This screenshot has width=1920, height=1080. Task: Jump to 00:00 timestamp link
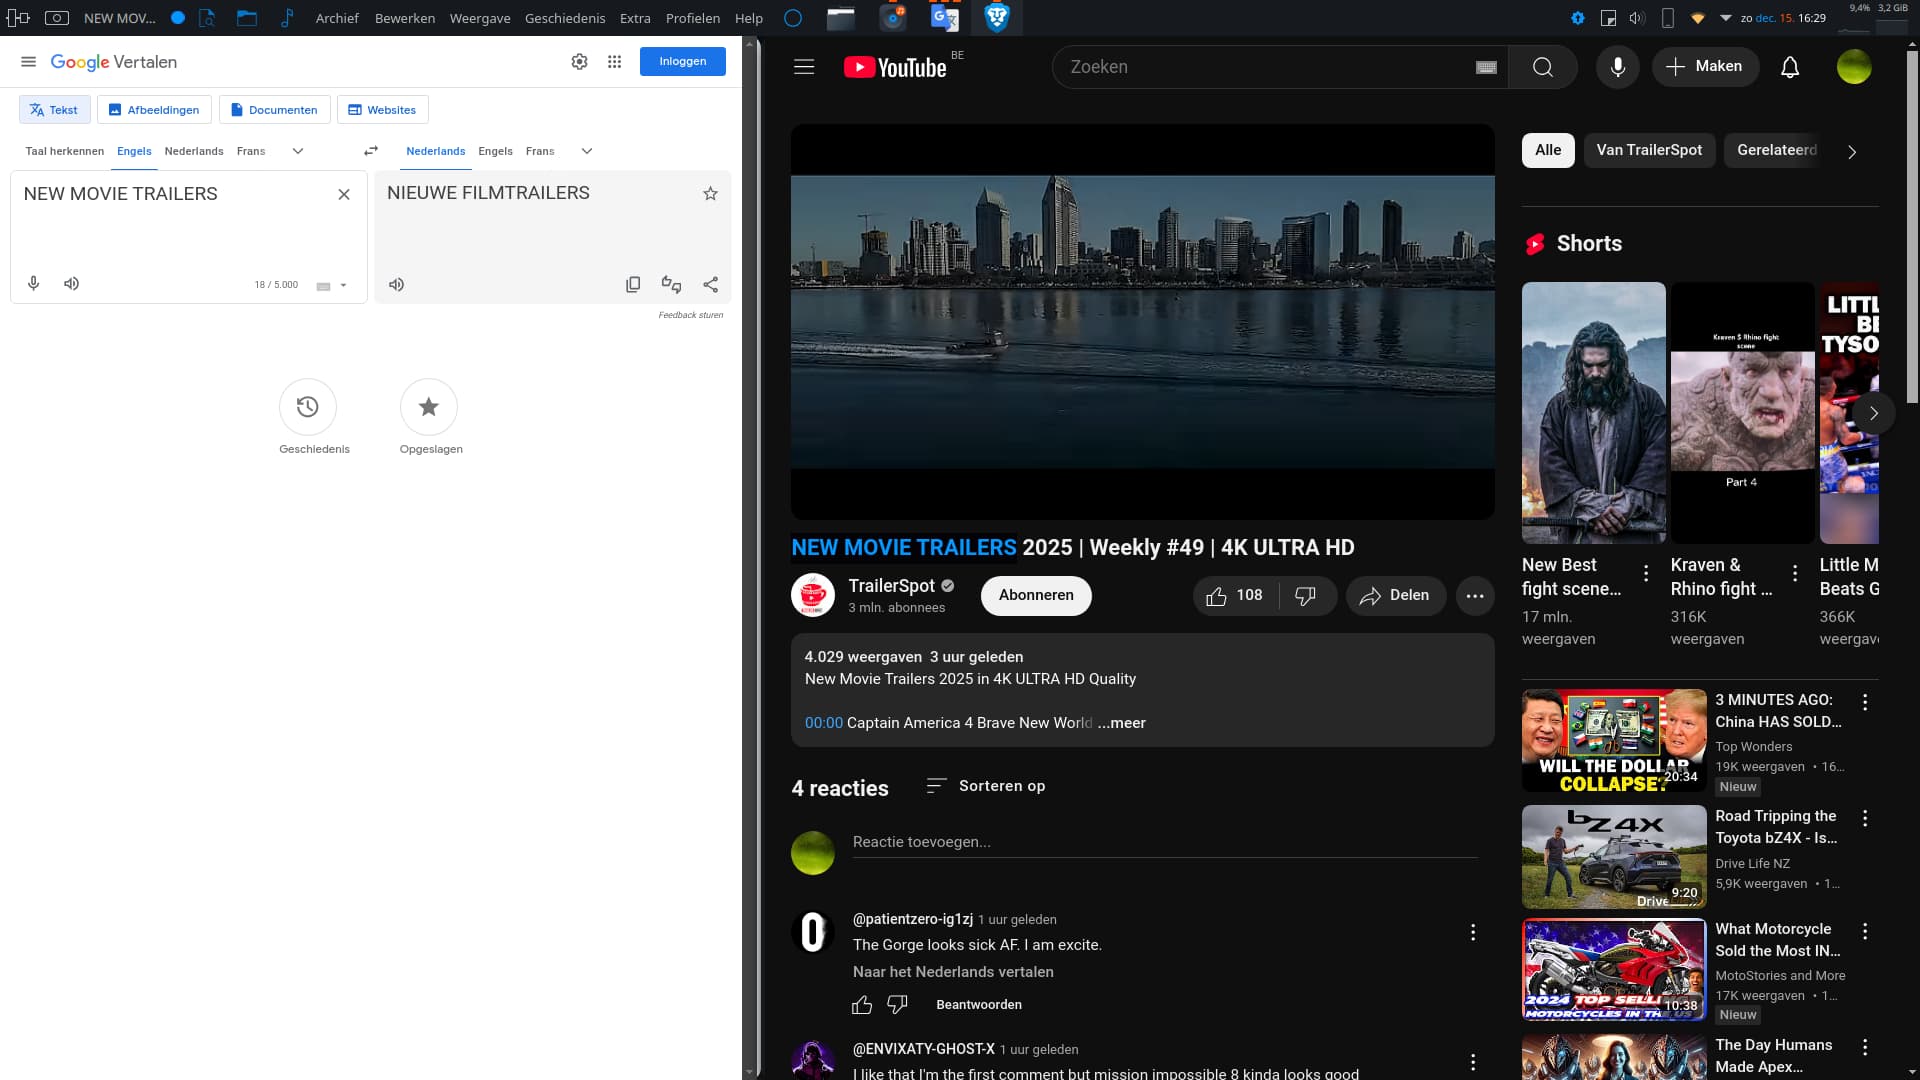[824, 723]
